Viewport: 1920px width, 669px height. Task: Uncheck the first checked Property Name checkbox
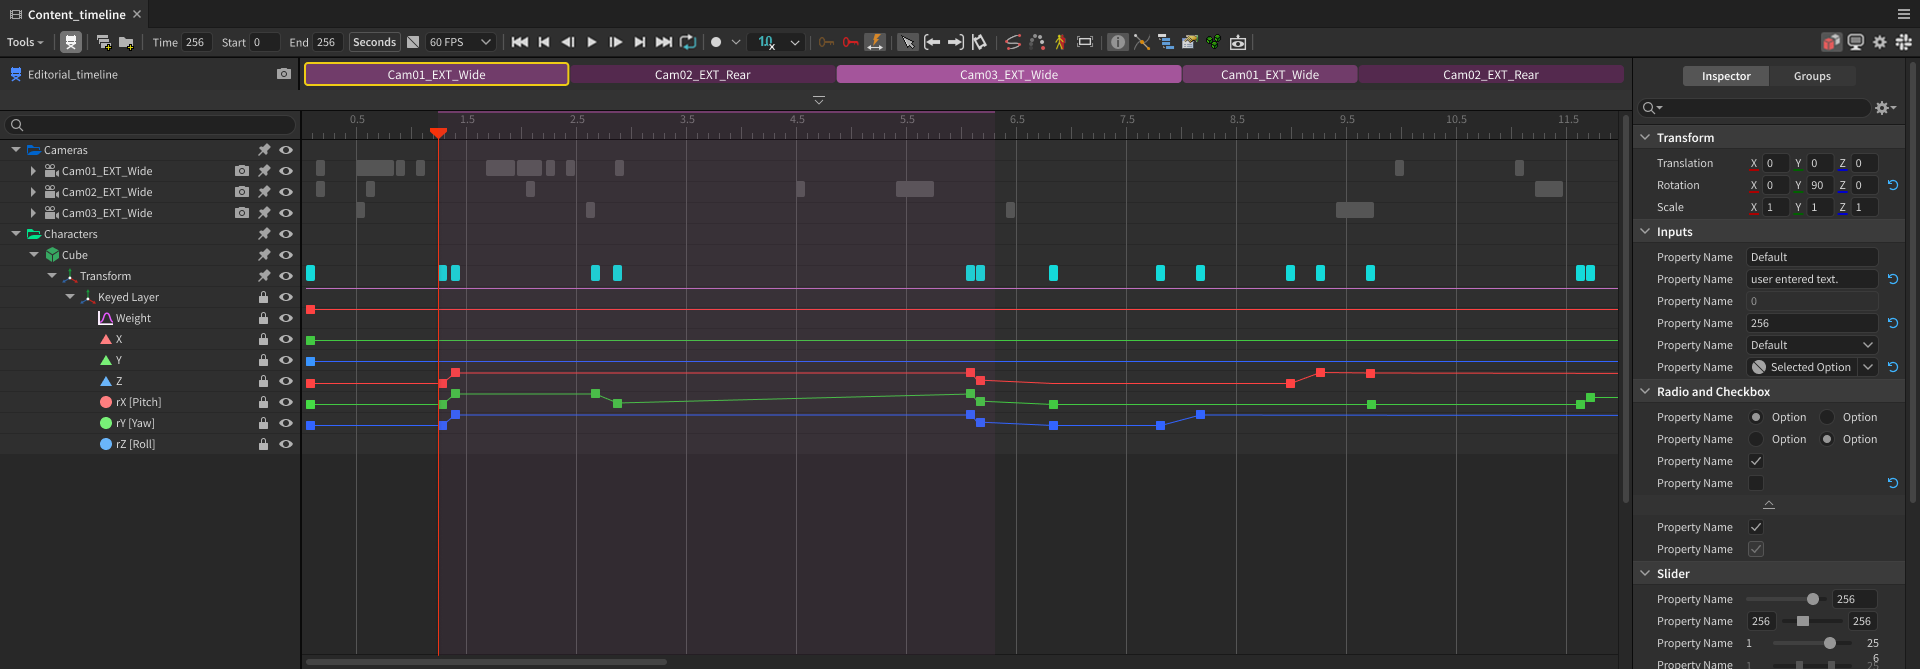click(1755, 461)
